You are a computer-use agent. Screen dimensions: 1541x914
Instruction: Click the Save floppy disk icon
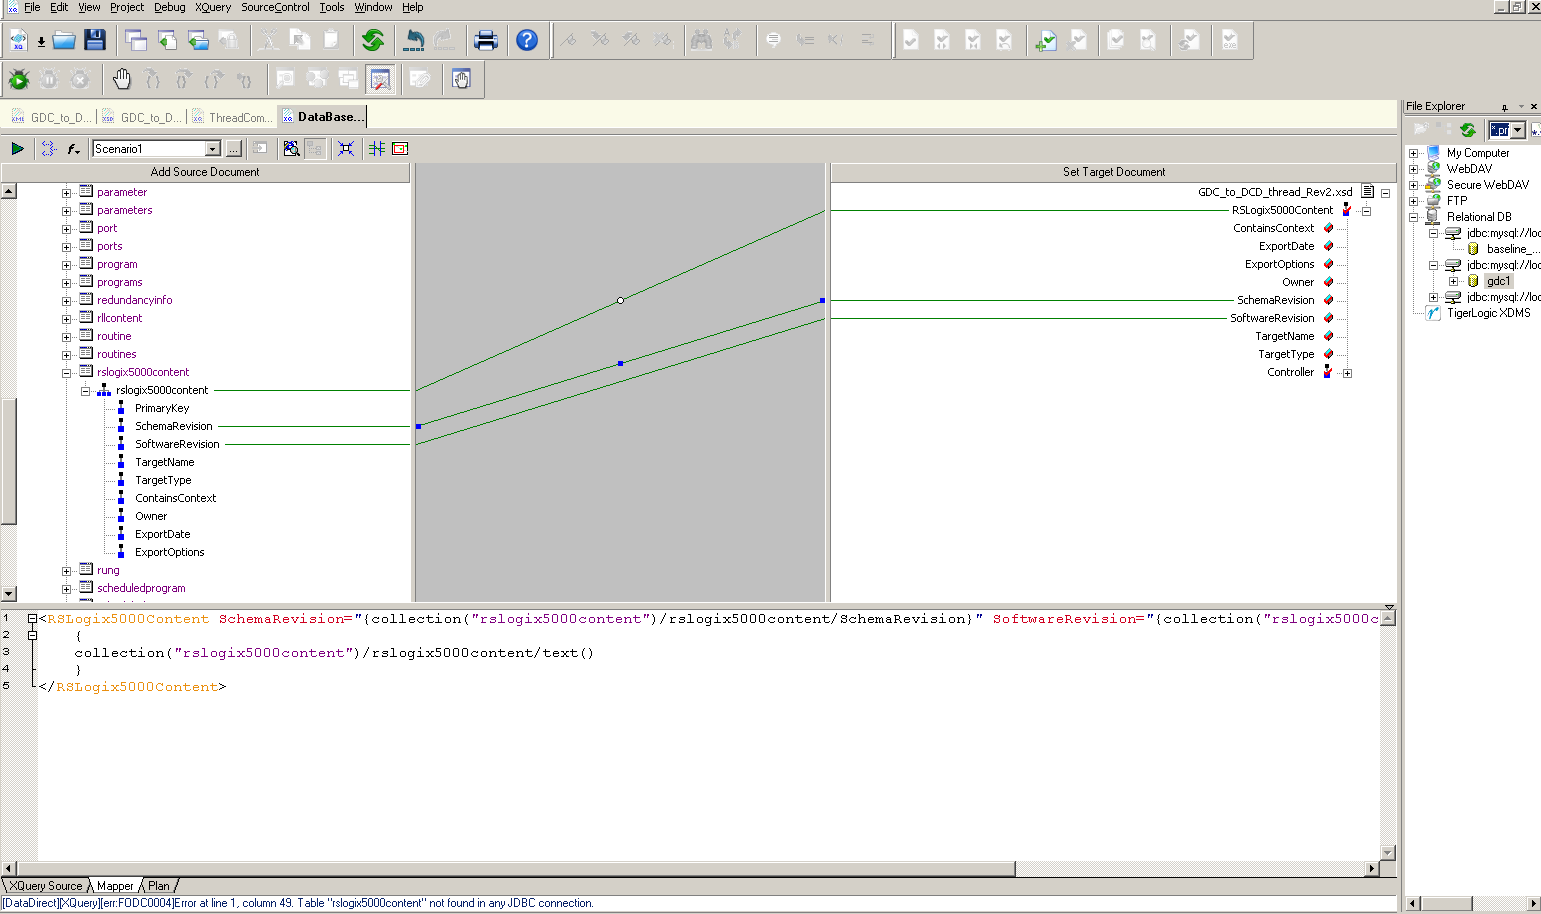coord(95,40)
